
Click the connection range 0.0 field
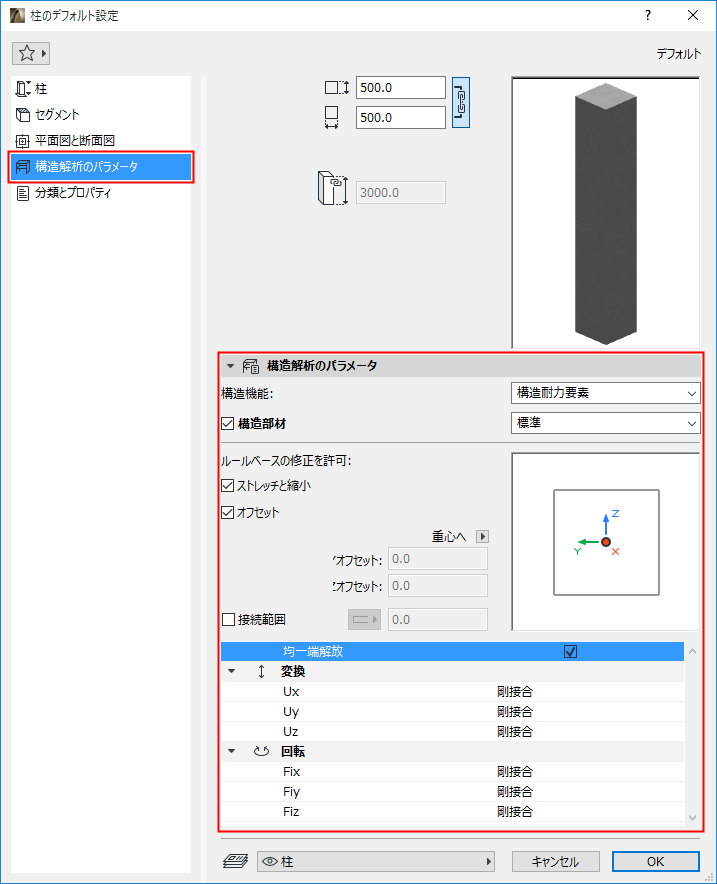click(438, 620)
